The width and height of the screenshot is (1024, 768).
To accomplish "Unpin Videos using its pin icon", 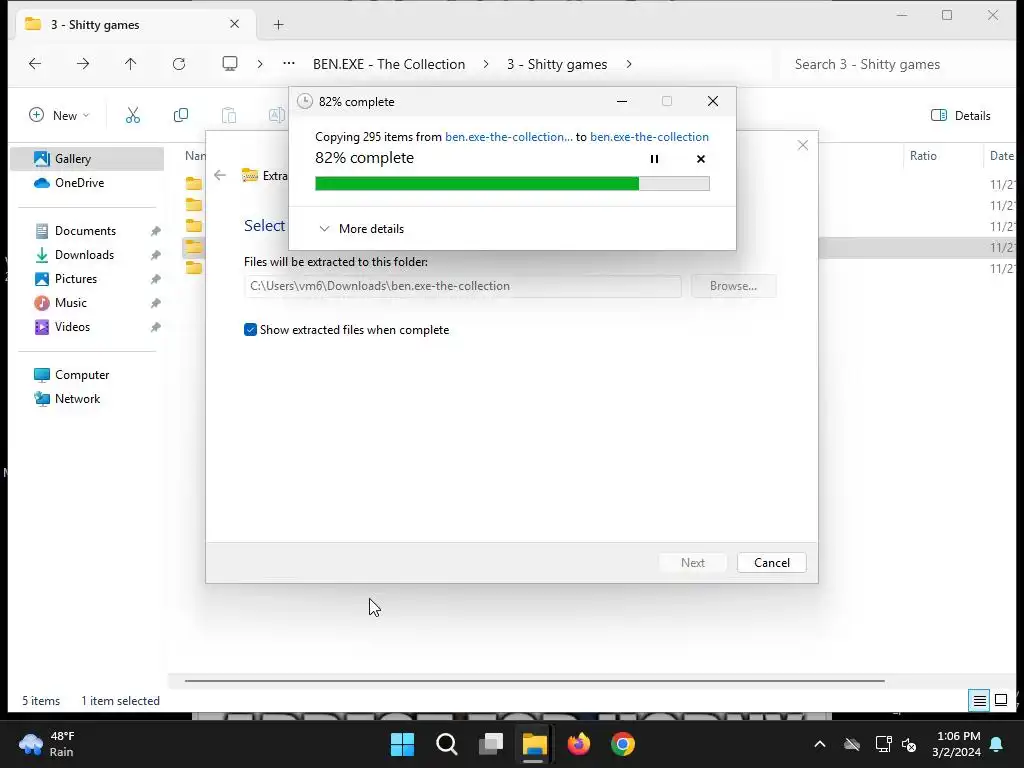I will [x=155, y=327].
